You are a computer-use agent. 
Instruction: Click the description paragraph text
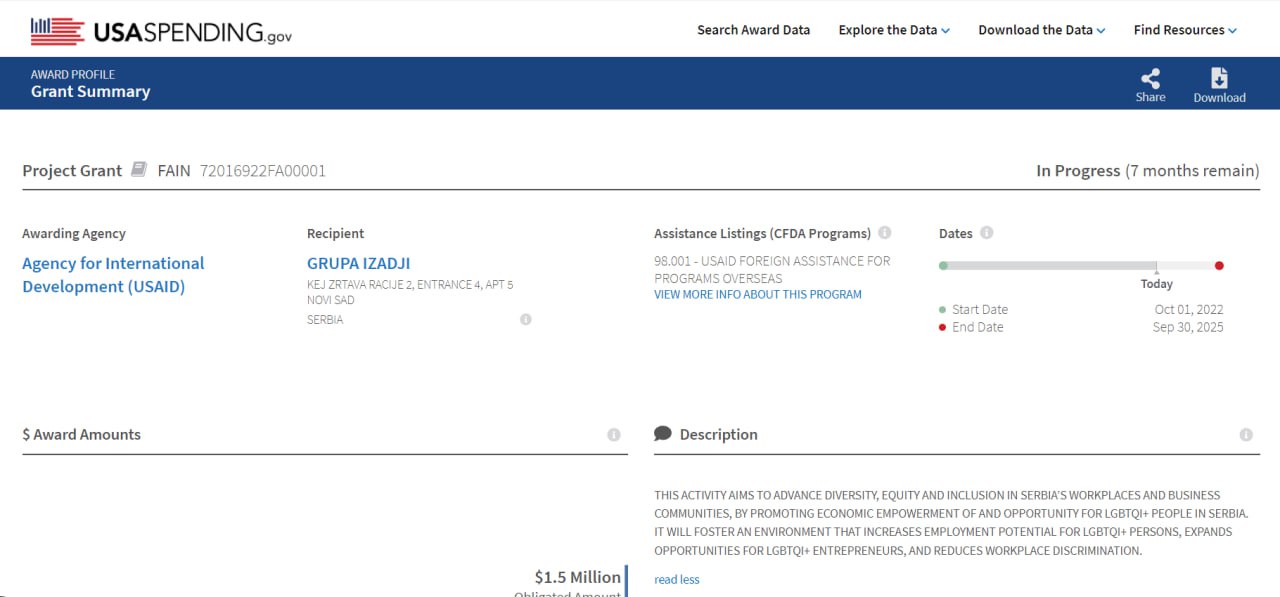951,523
